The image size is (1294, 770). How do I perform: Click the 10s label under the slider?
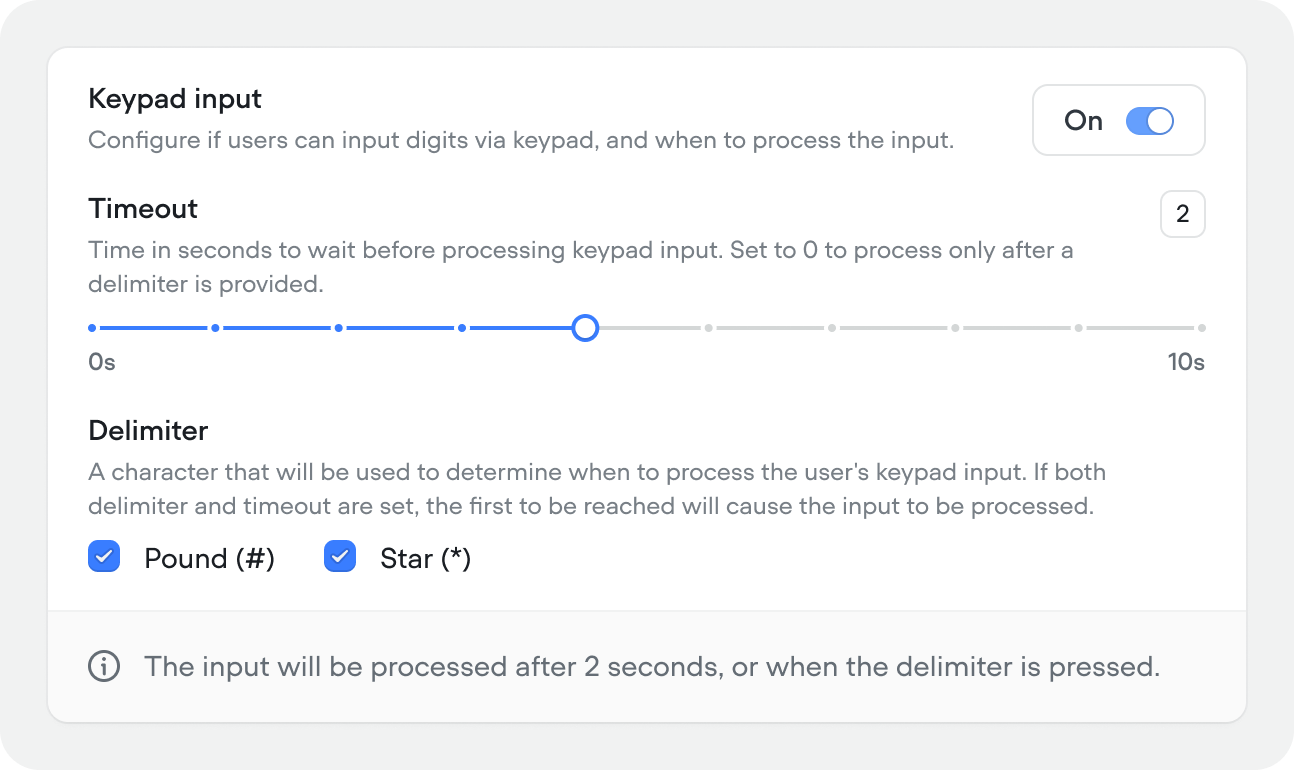[1186, 361]
